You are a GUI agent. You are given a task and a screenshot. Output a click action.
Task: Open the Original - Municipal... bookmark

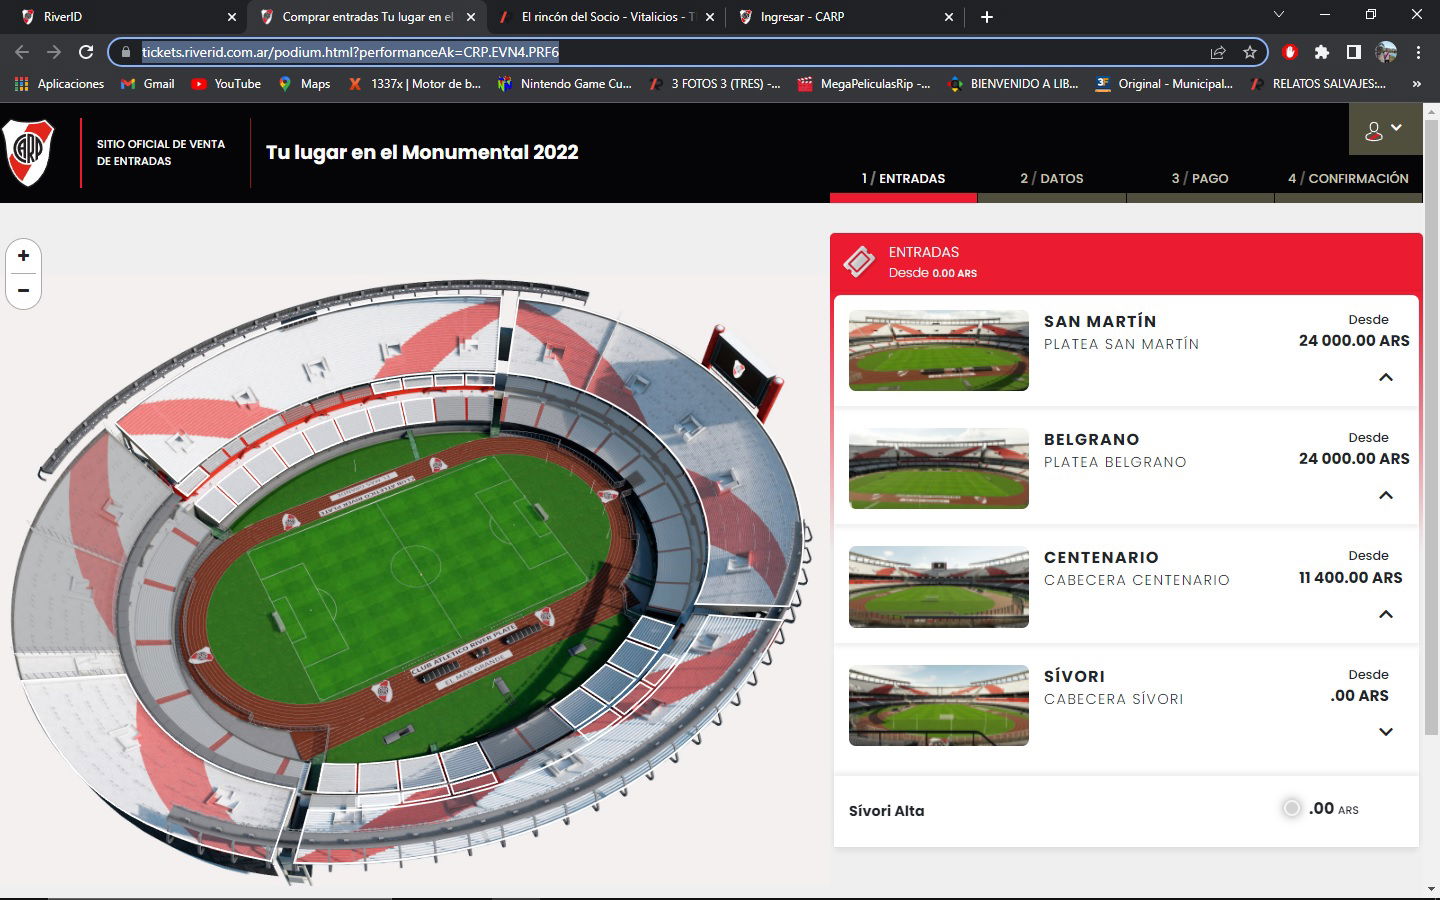(1164, 84)
